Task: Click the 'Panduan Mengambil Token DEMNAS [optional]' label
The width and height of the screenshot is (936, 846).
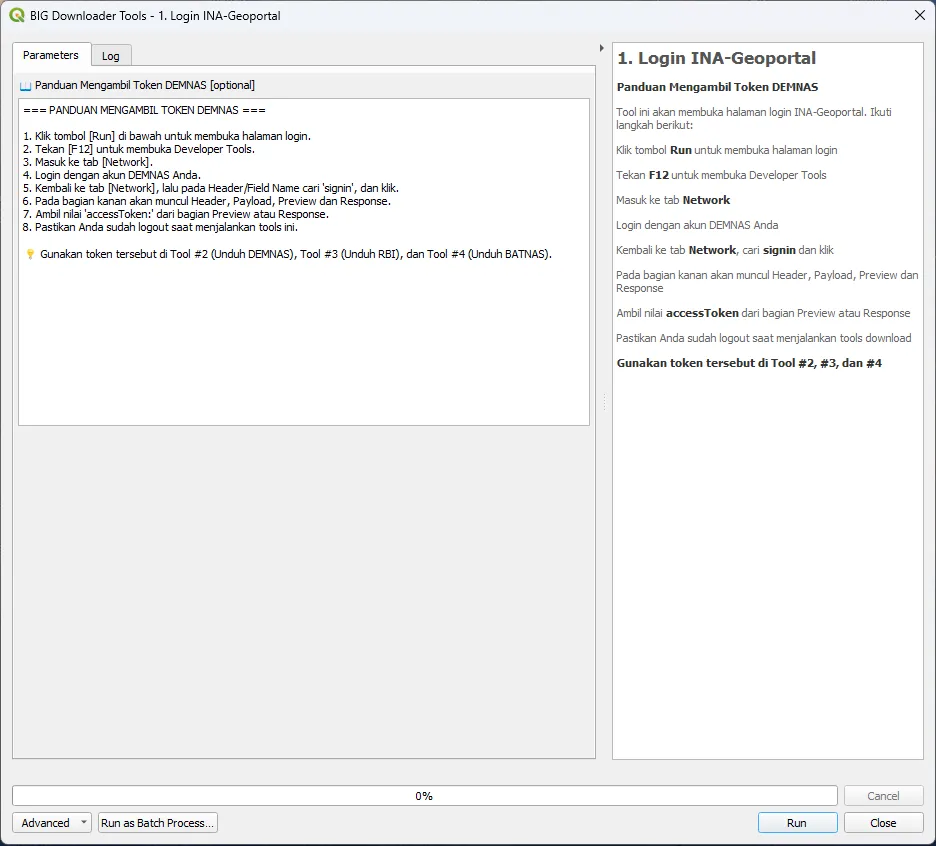Action: (145, 86)
